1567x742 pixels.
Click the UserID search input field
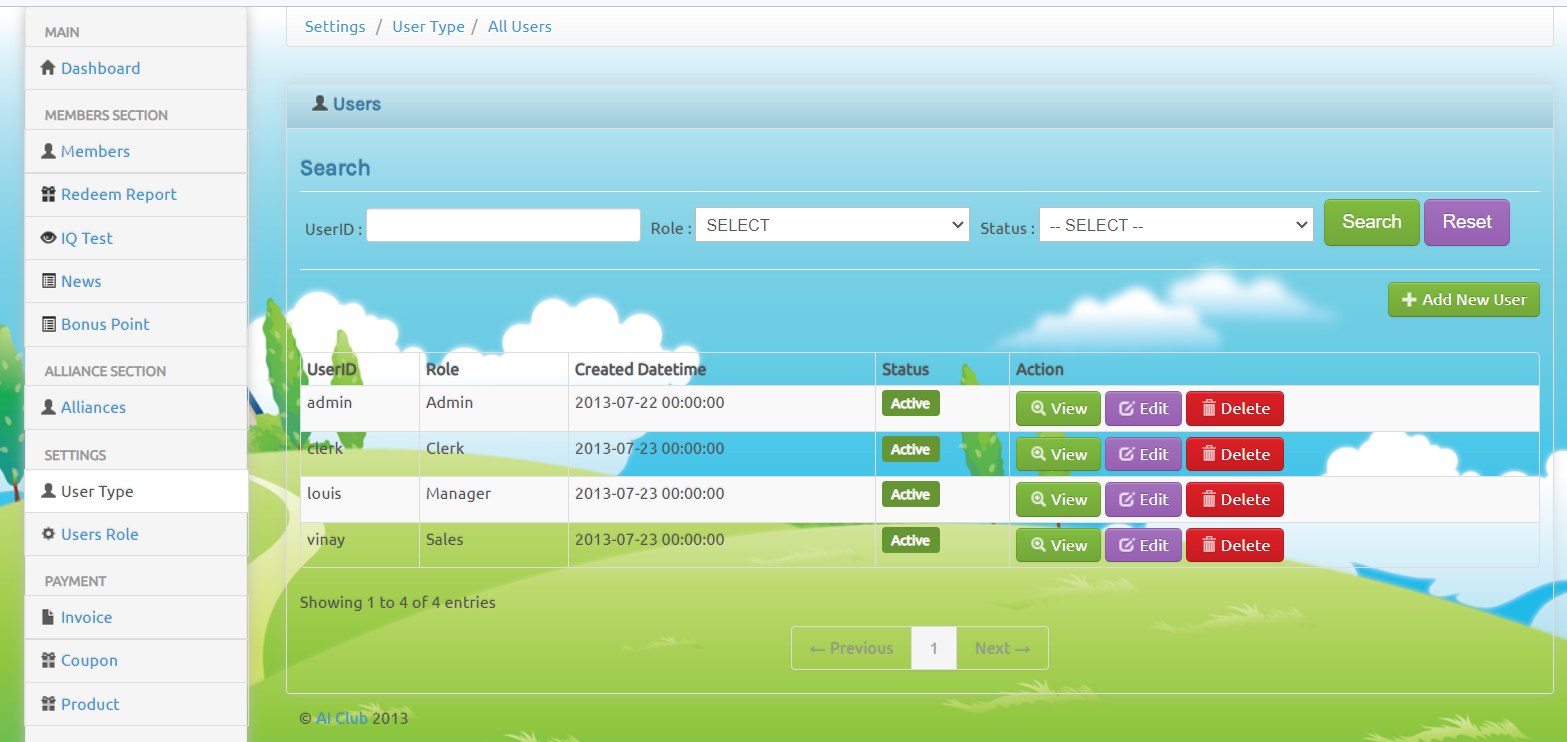503,225
